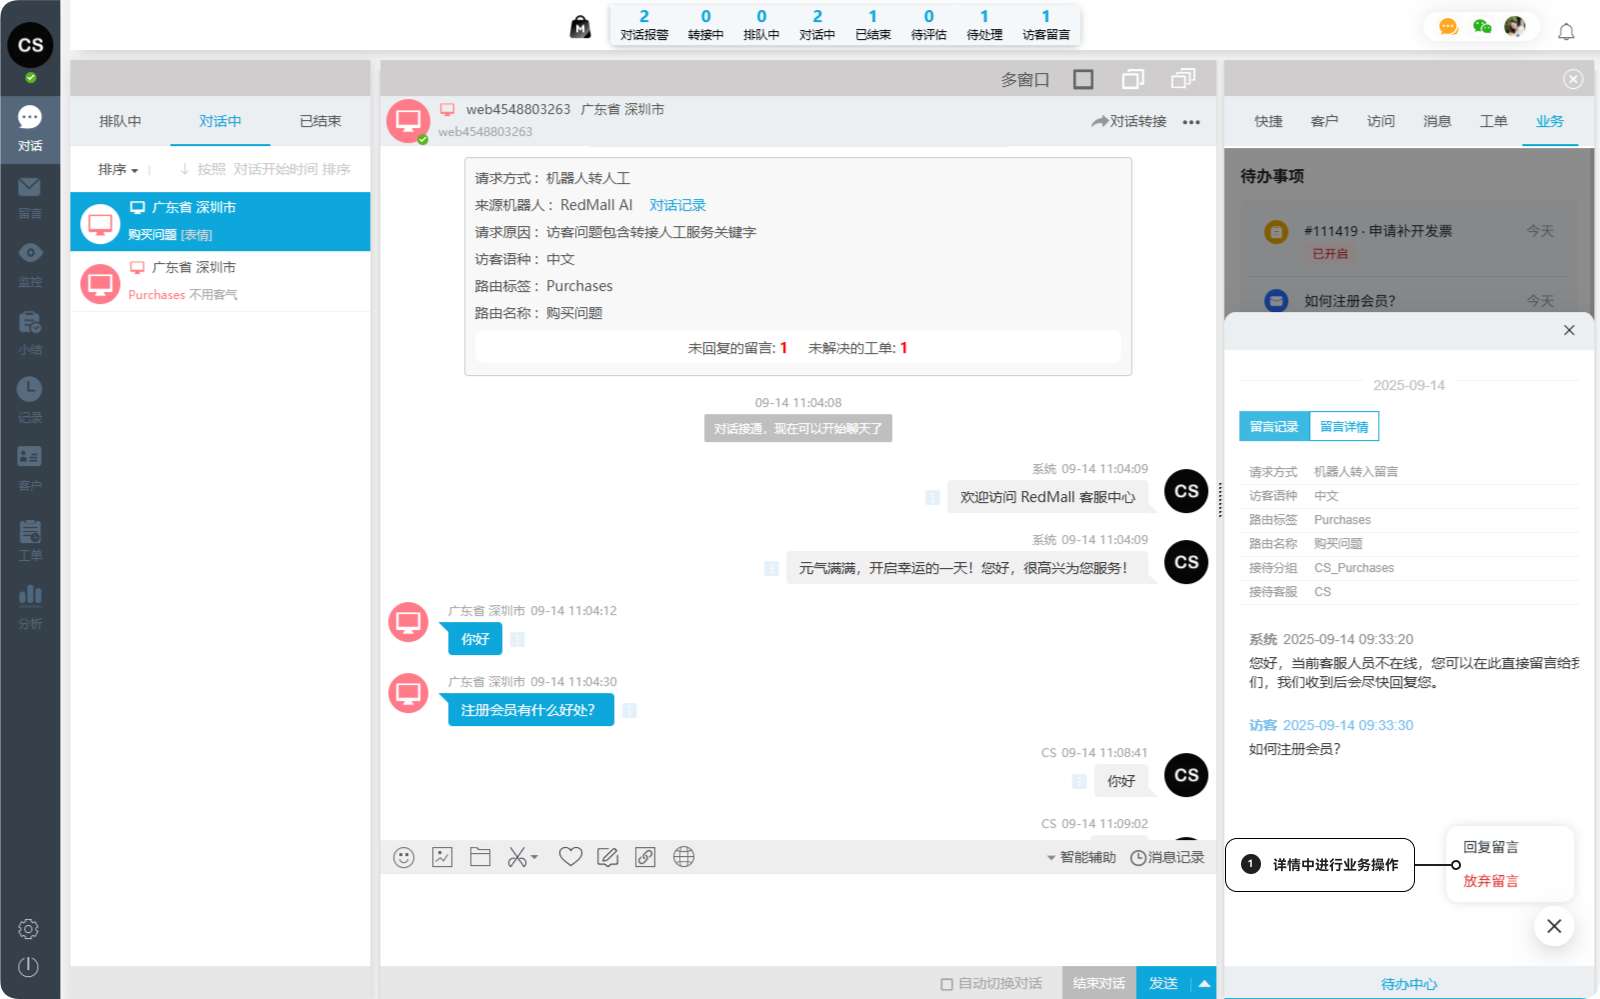Click 放弃留言 option

(1490, 881)
